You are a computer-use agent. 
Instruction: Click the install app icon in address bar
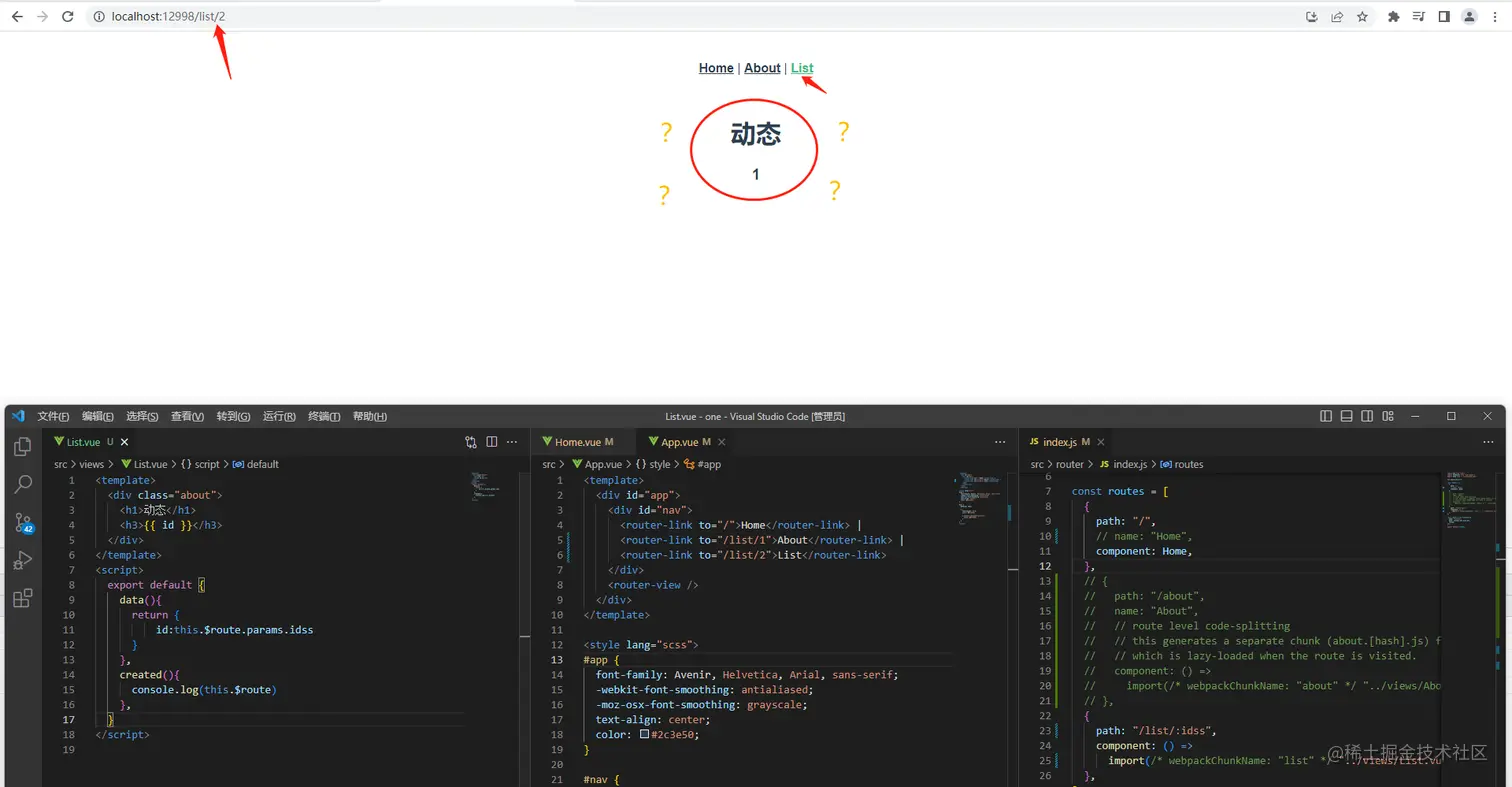pos(1312,17)
